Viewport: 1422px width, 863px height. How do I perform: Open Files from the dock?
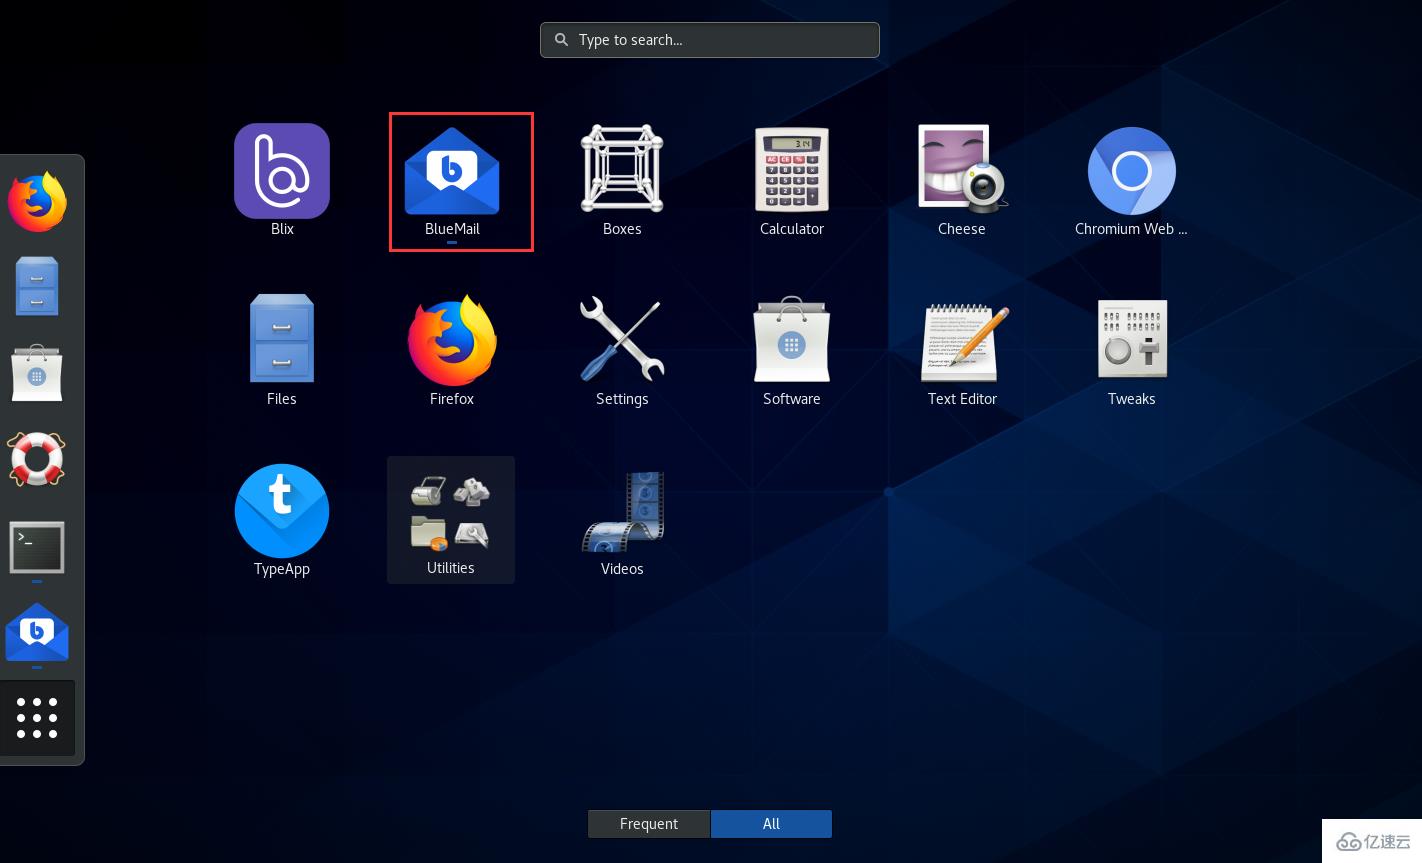click(37, 286)
